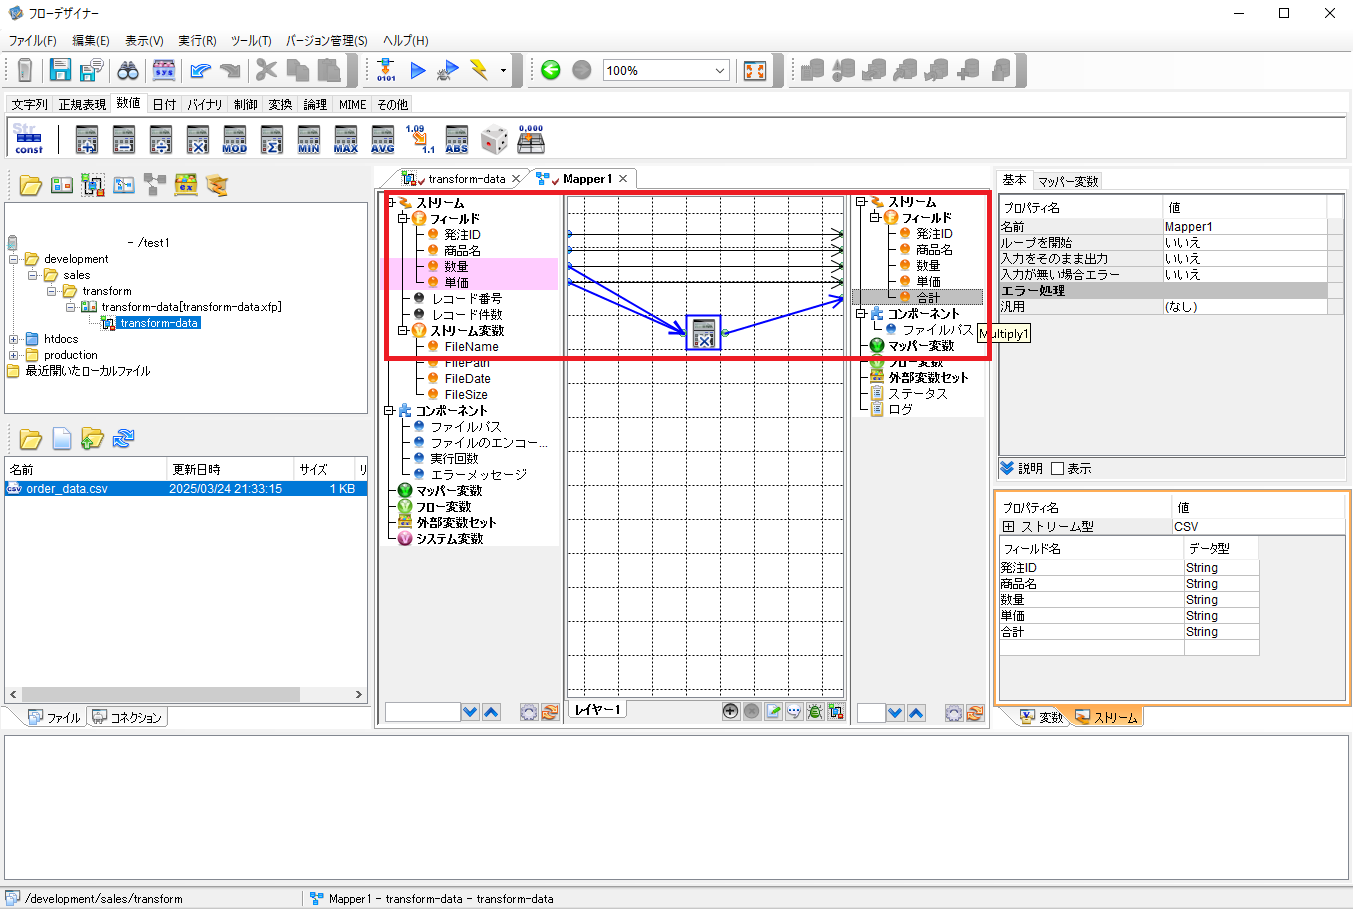
Task: Close the Mapper1 tab
Action: coord(623,179)
